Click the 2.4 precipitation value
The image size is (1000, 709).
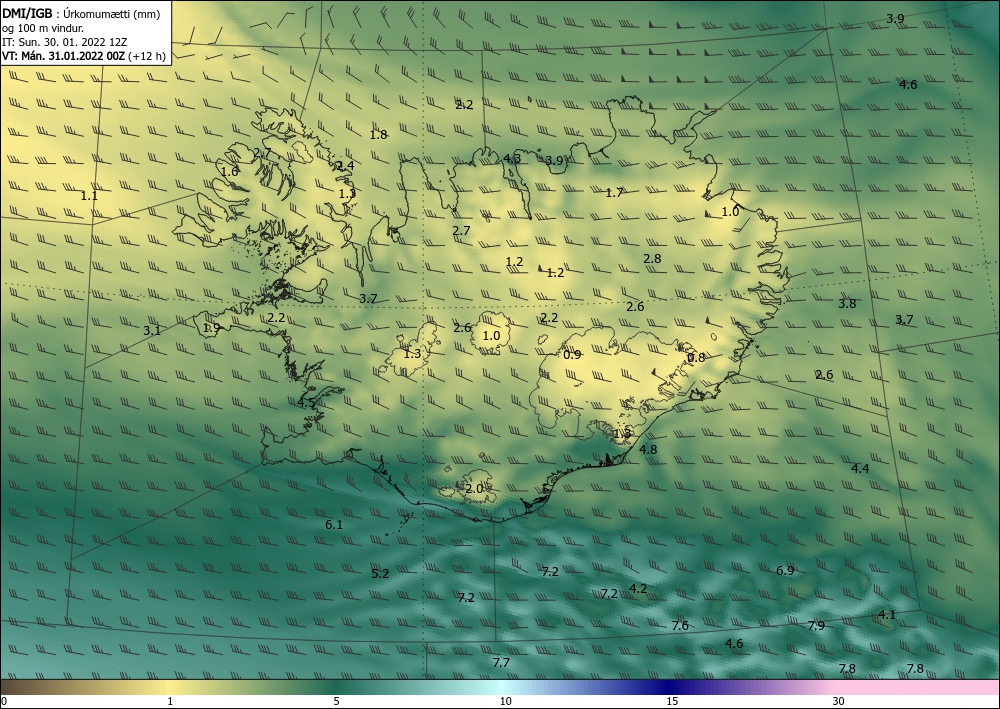pos(345,165)
